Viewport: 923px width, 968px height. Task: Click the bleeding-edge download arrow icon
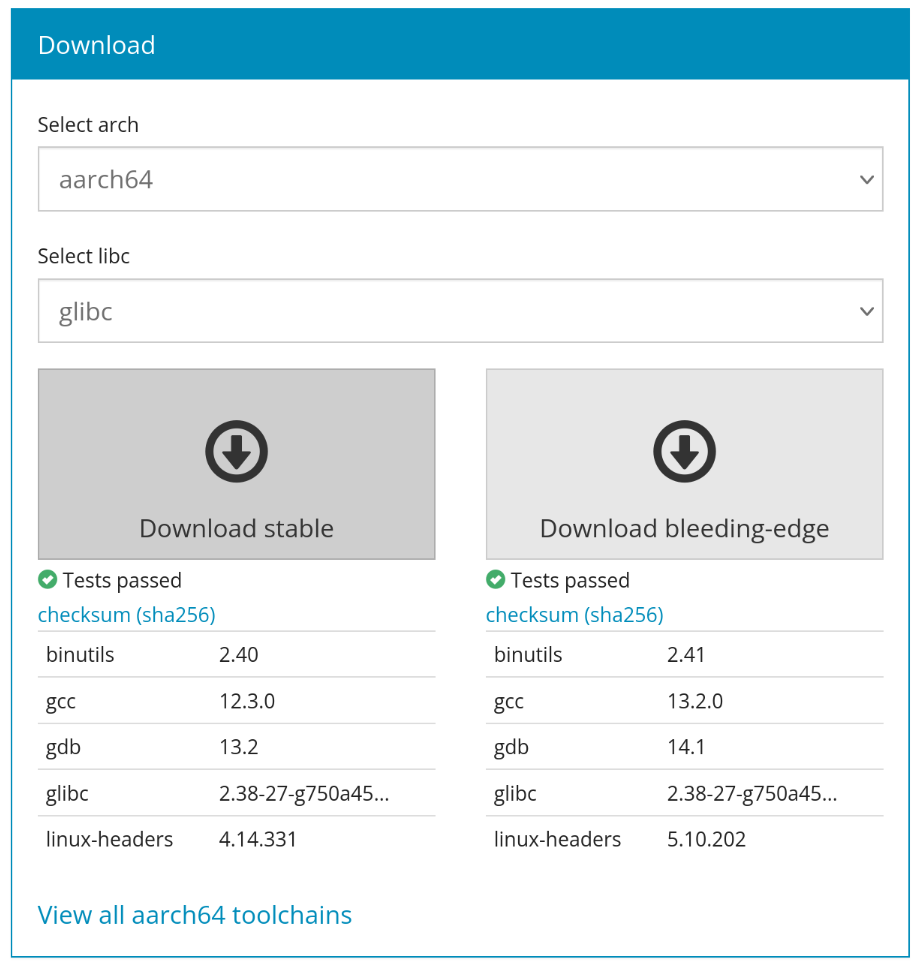click(684, 451)
